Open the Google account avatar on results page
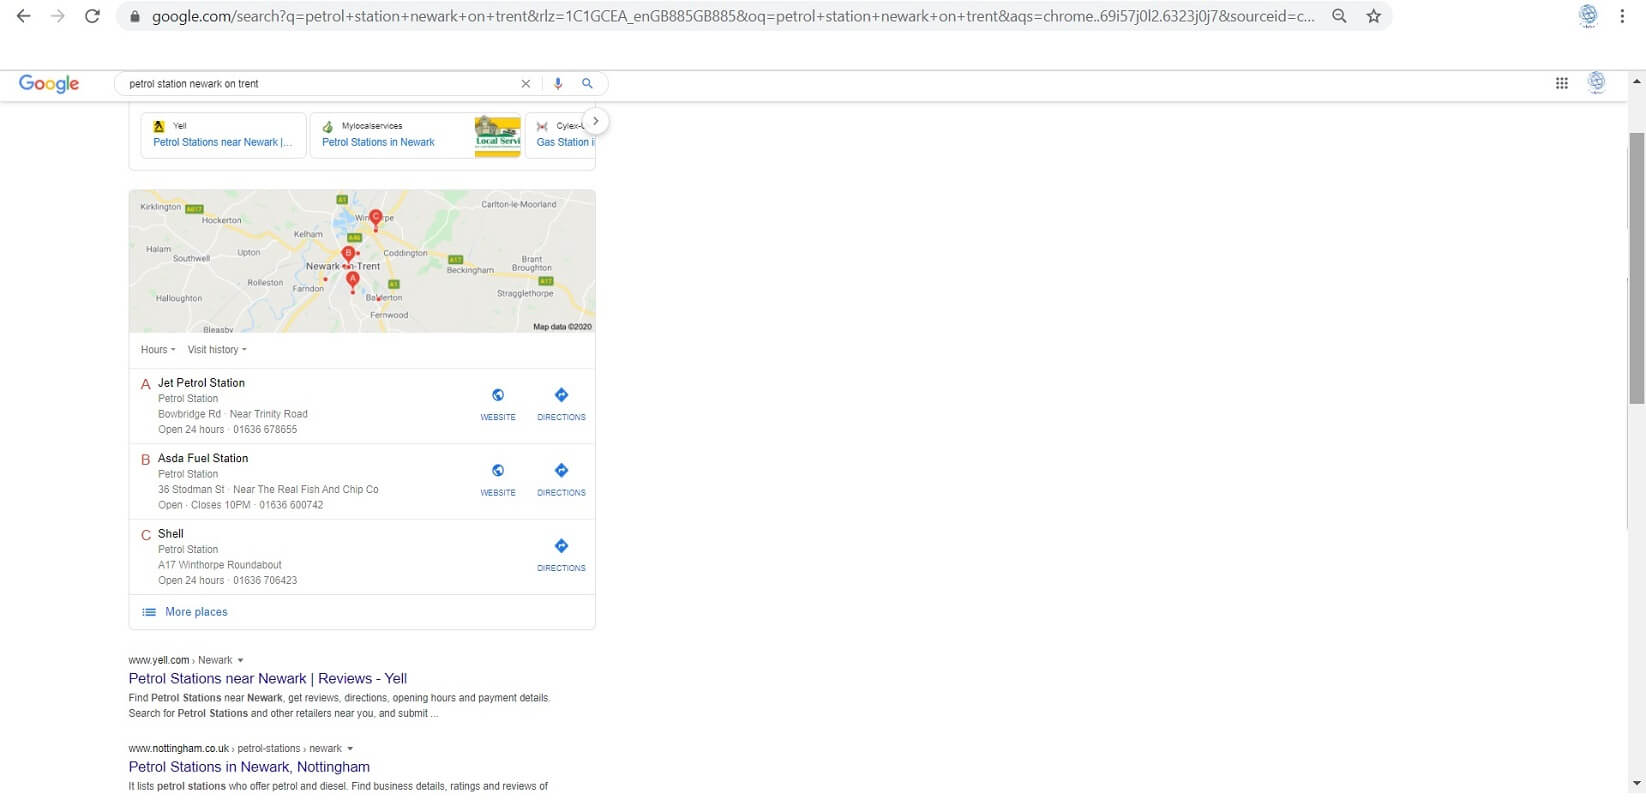 coord(1597,83)
